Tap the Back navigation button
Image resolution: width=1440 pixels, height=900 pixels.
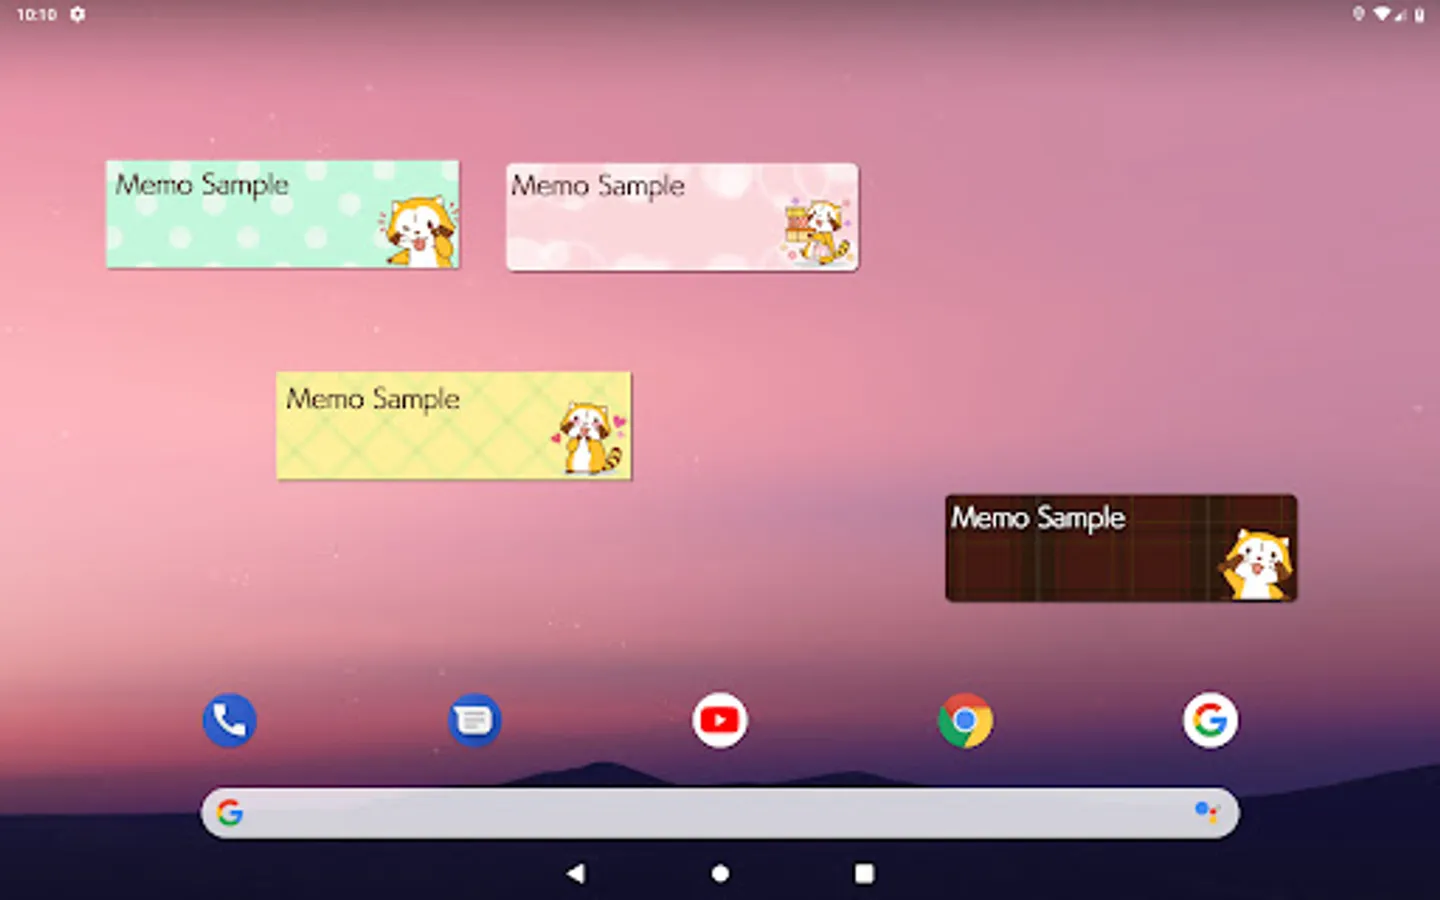coord(575,873)
